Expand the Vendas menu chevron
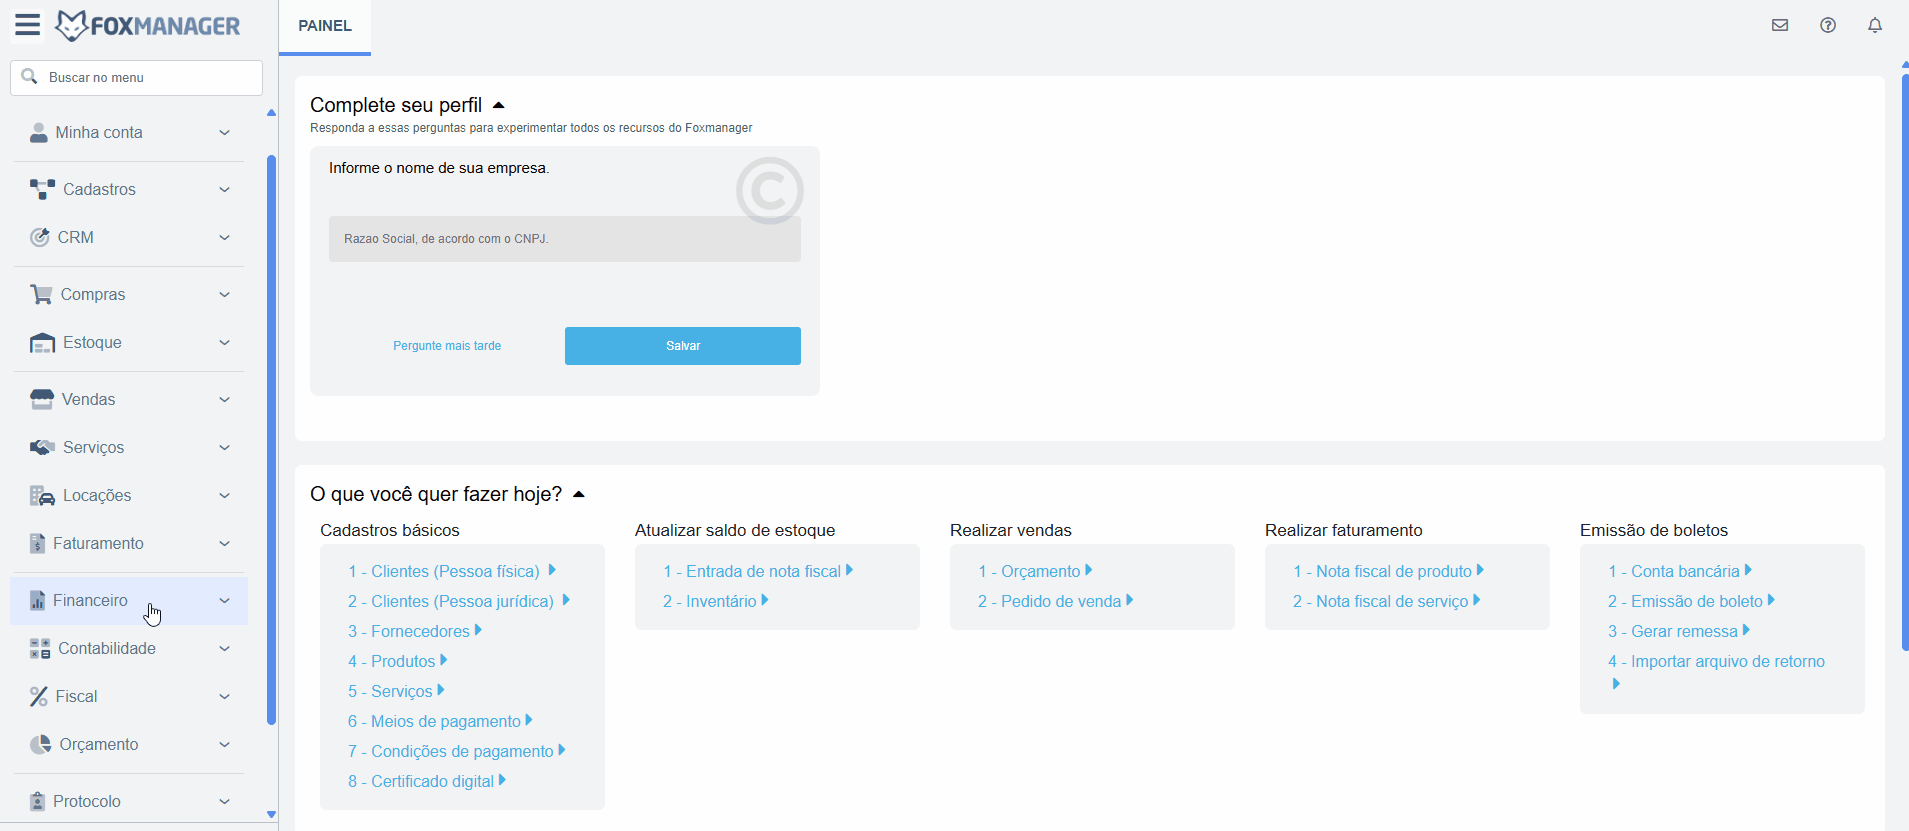The height and width of the screenshot is (831, 1909). click(x=224, y=400)
